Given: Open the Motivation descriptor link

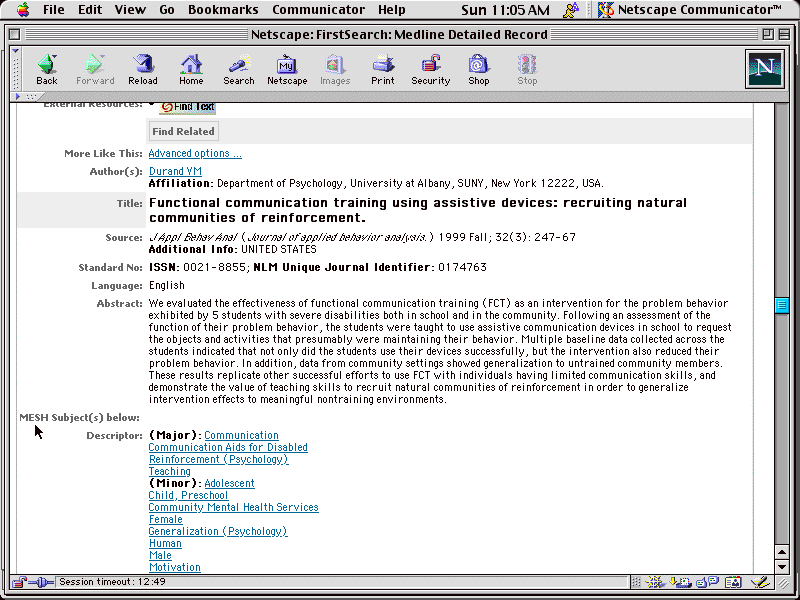Looking at the screenshot, I should [x=174, y=567].
